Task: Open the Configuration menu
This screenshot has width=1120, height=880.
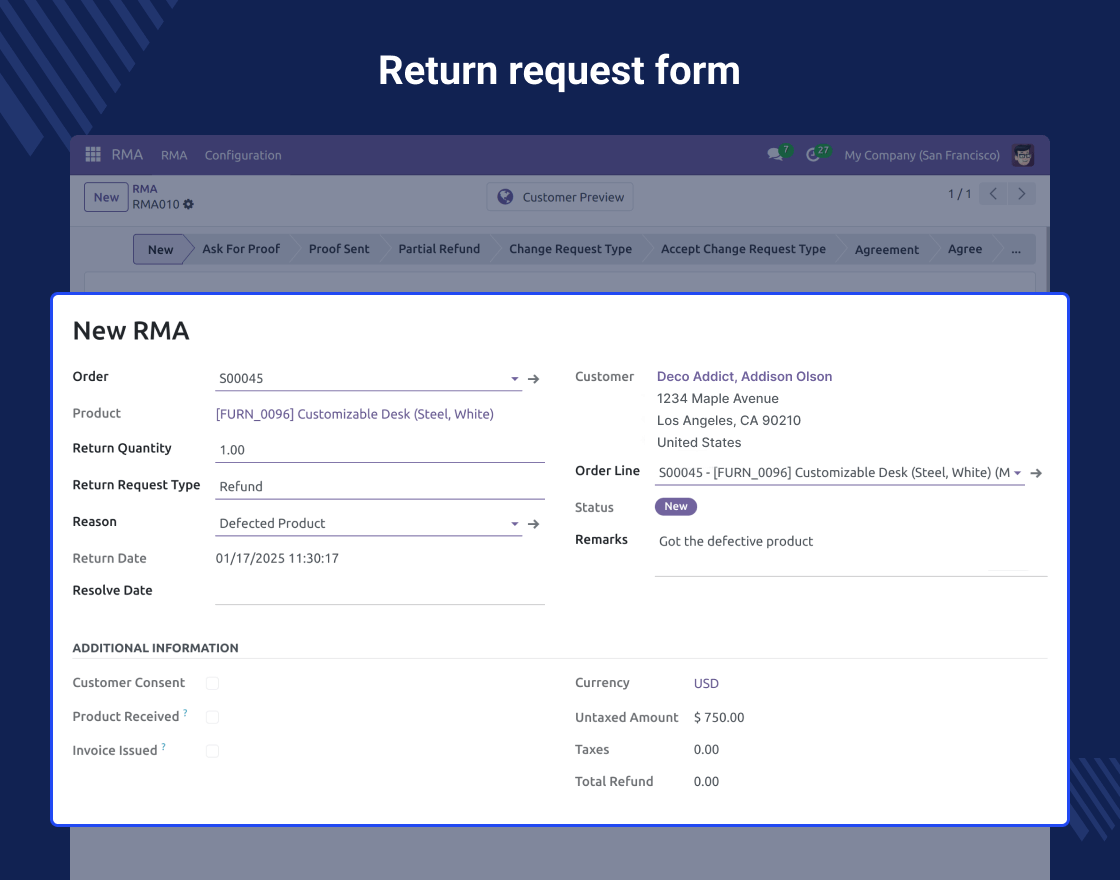Action: (243, 155)
